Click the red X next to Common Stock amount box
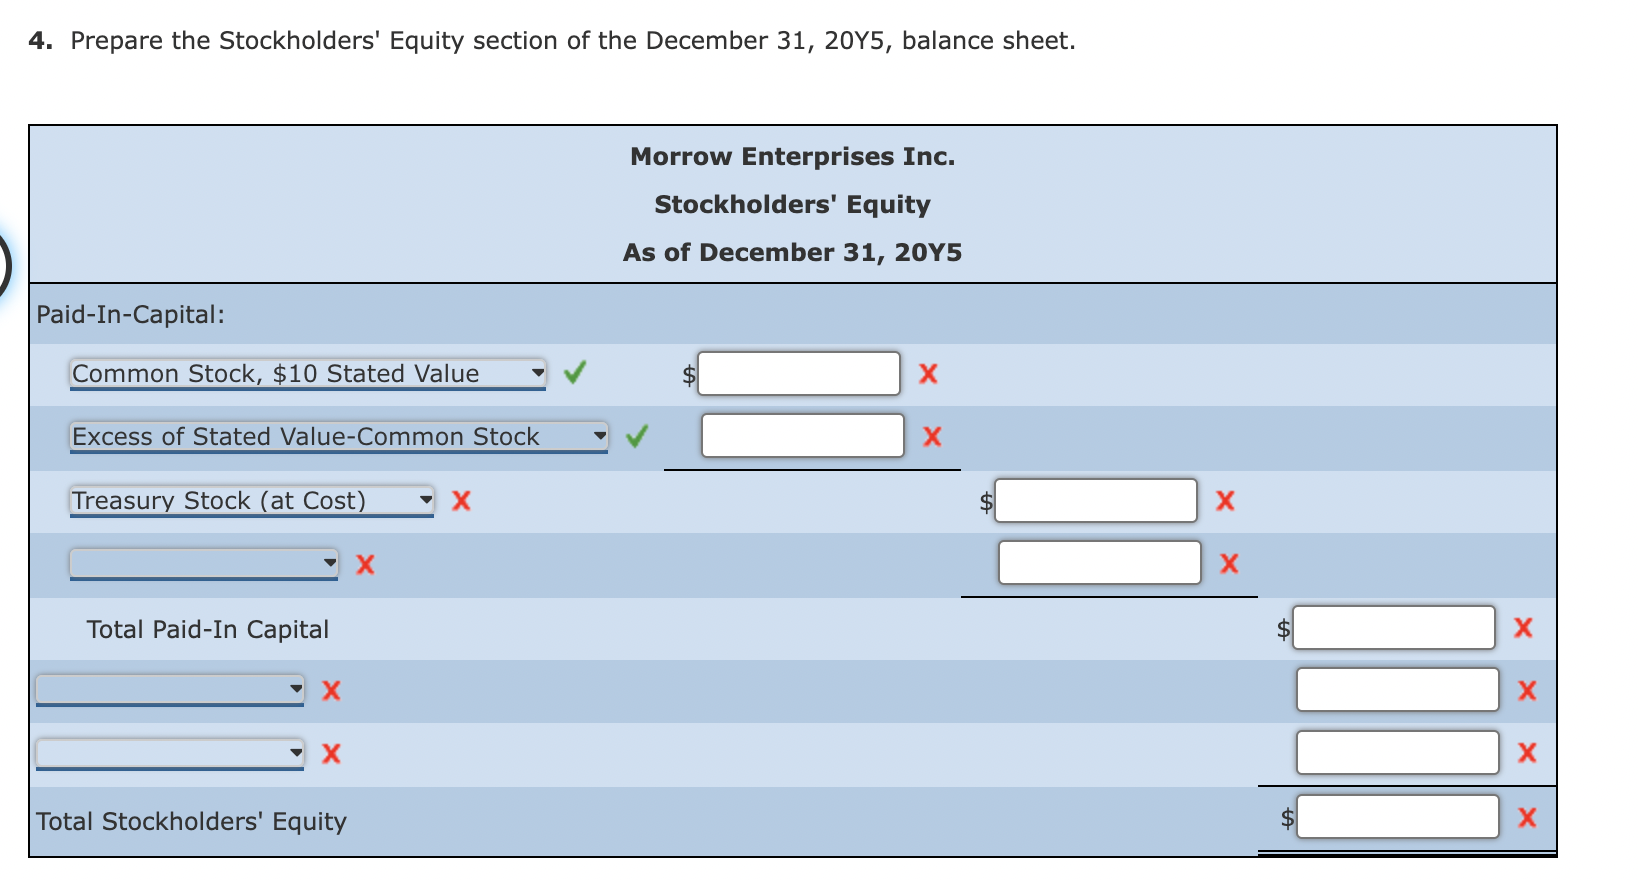This screenshot has height=880, width=1638. coord(928,373)
